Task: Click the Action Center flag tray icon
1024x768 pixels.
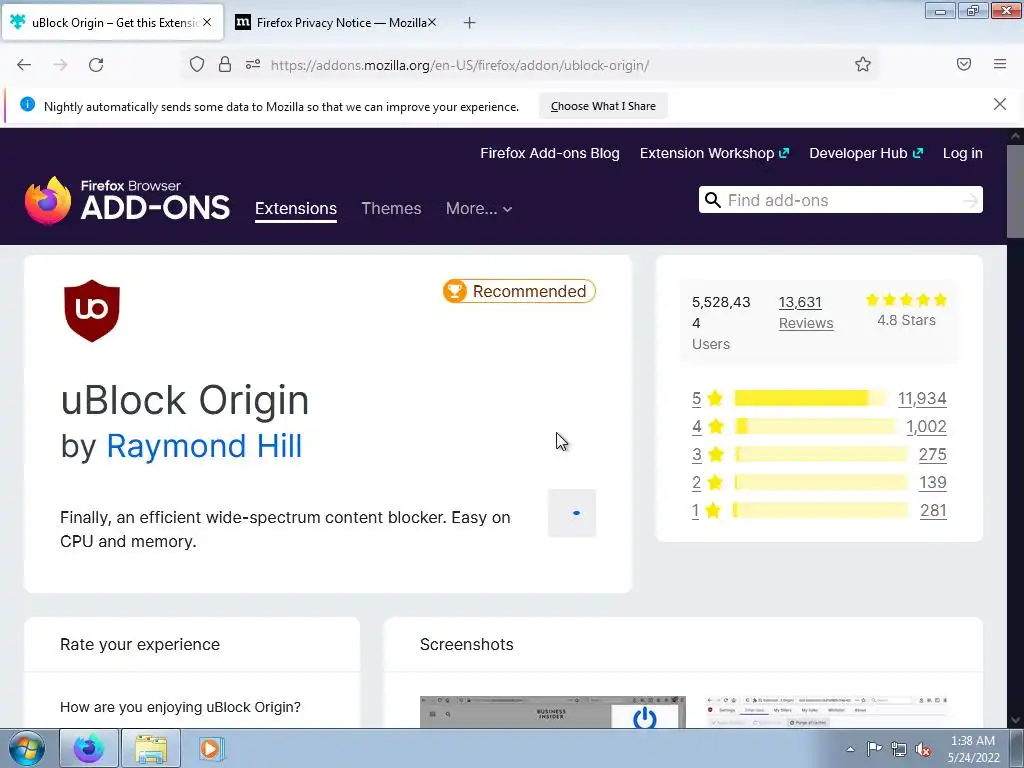Action: [874, 749]
